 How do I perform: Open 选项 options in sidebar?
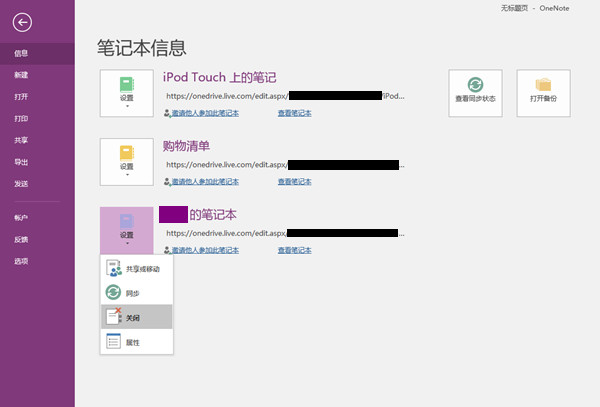coord(37,262)
